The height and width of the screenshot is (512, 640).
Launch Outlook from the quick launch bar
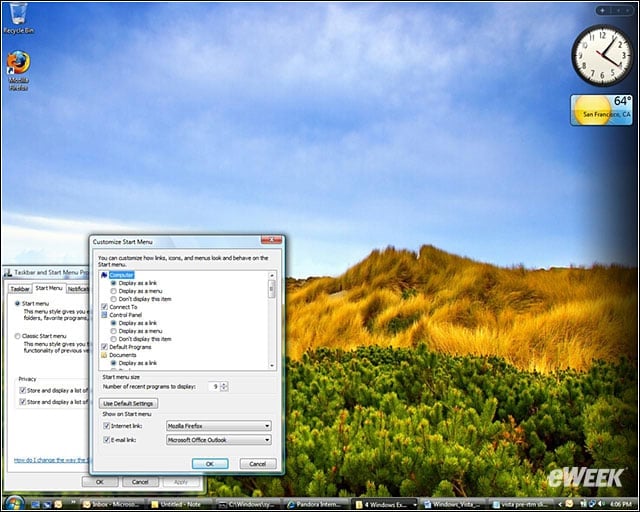pos(58,504)
